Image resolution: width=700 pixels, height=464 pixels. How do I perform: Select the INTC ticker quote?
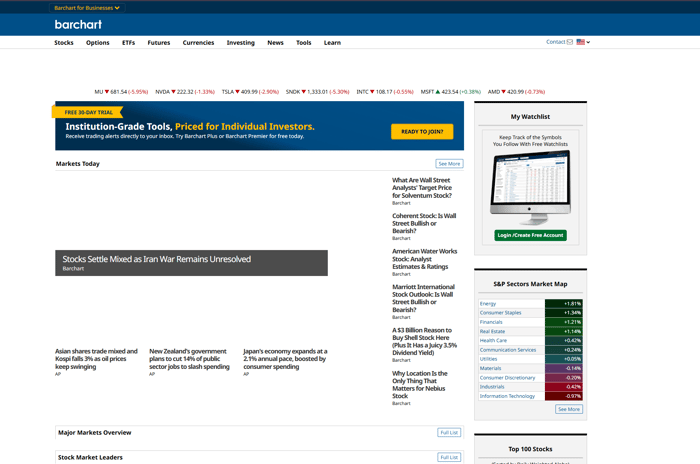[x=385, y=92]
